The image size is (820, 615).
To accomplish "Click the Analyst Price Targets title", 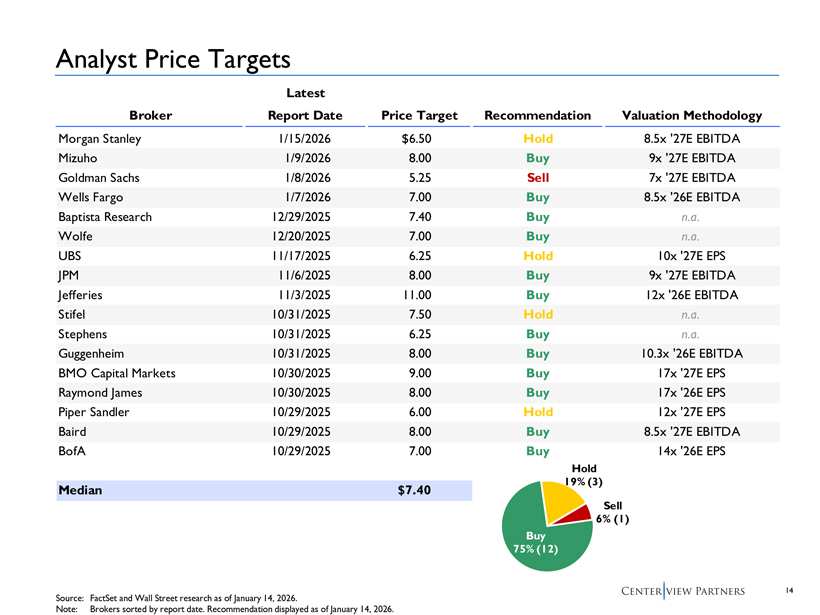I will point(173,59).
